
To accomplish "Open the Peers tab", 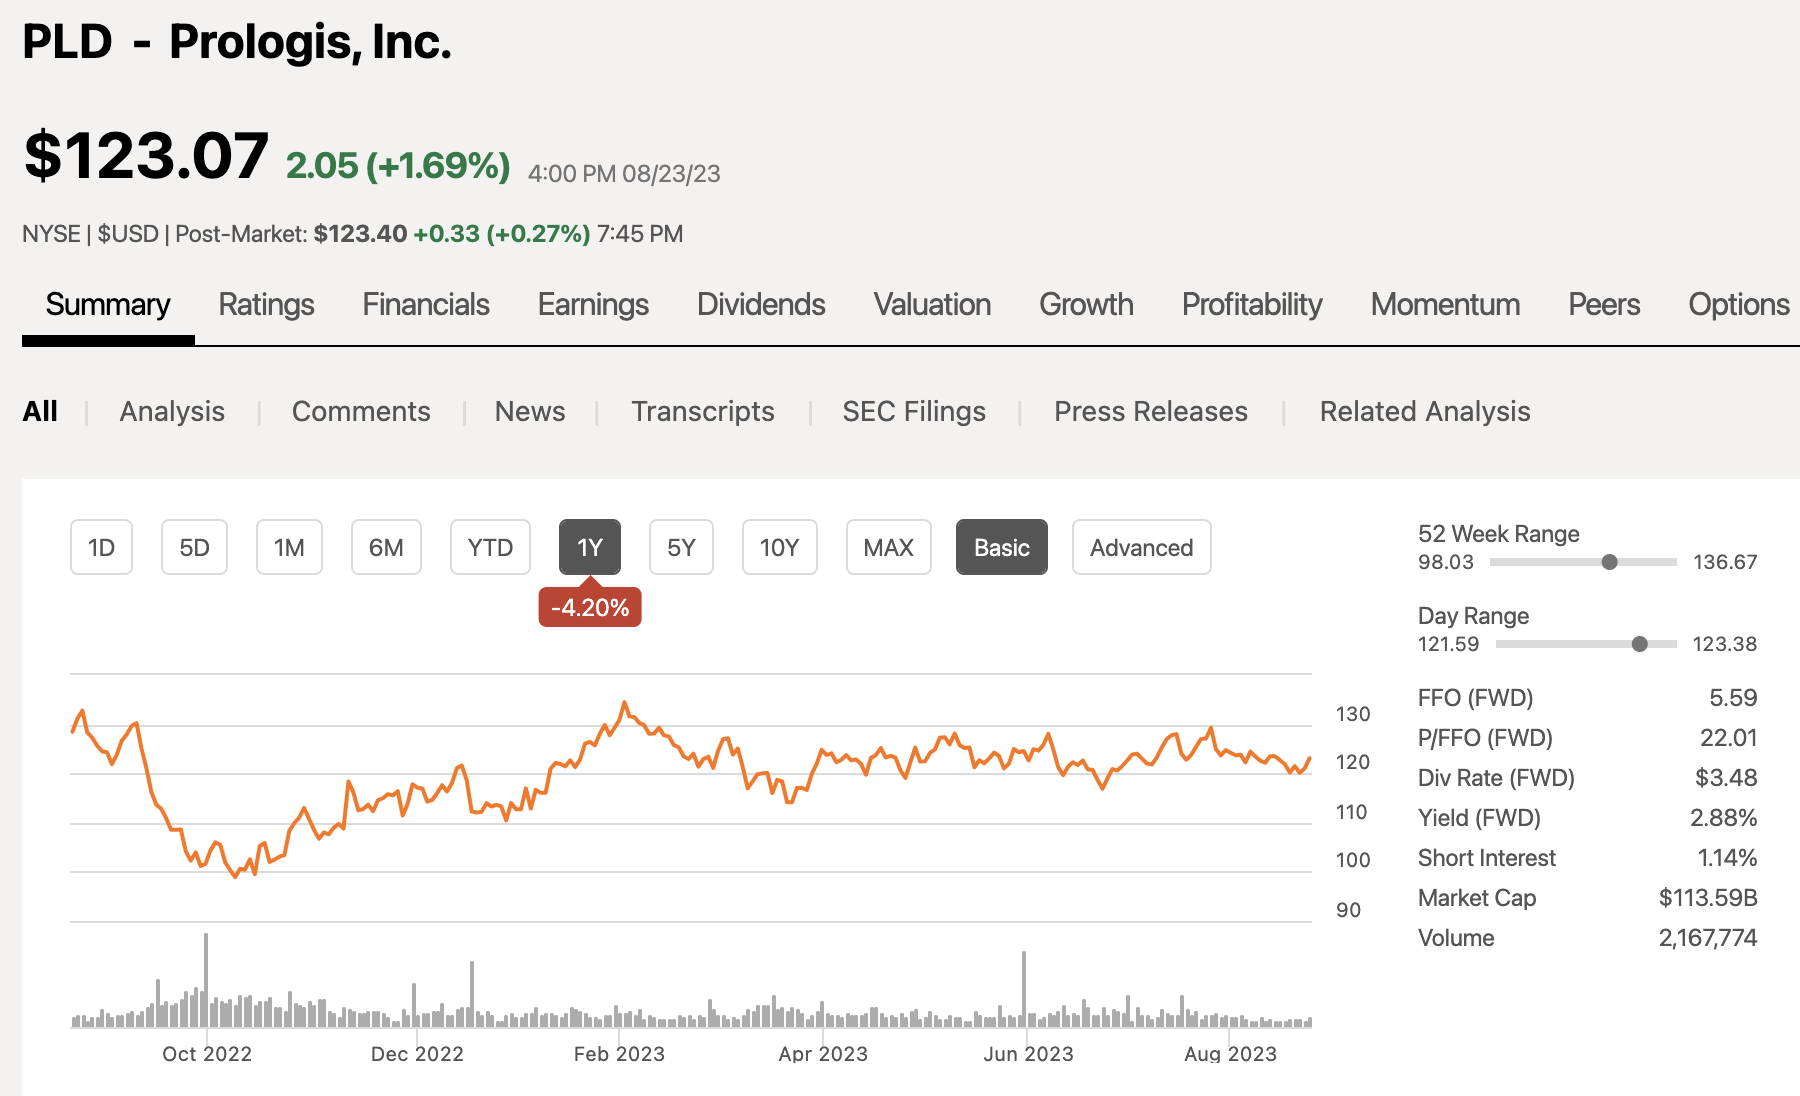I will click(1604, 304).
